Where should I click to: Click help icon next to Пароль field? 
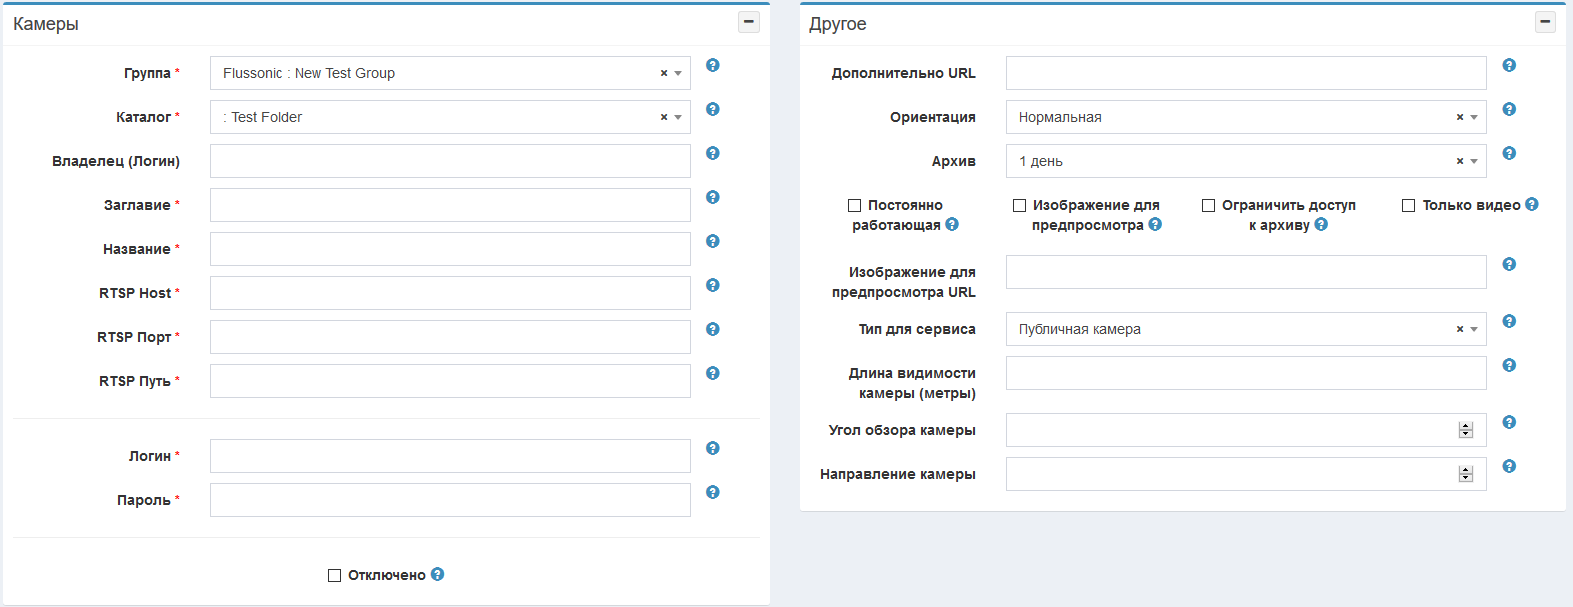click(x=712, y=492)
